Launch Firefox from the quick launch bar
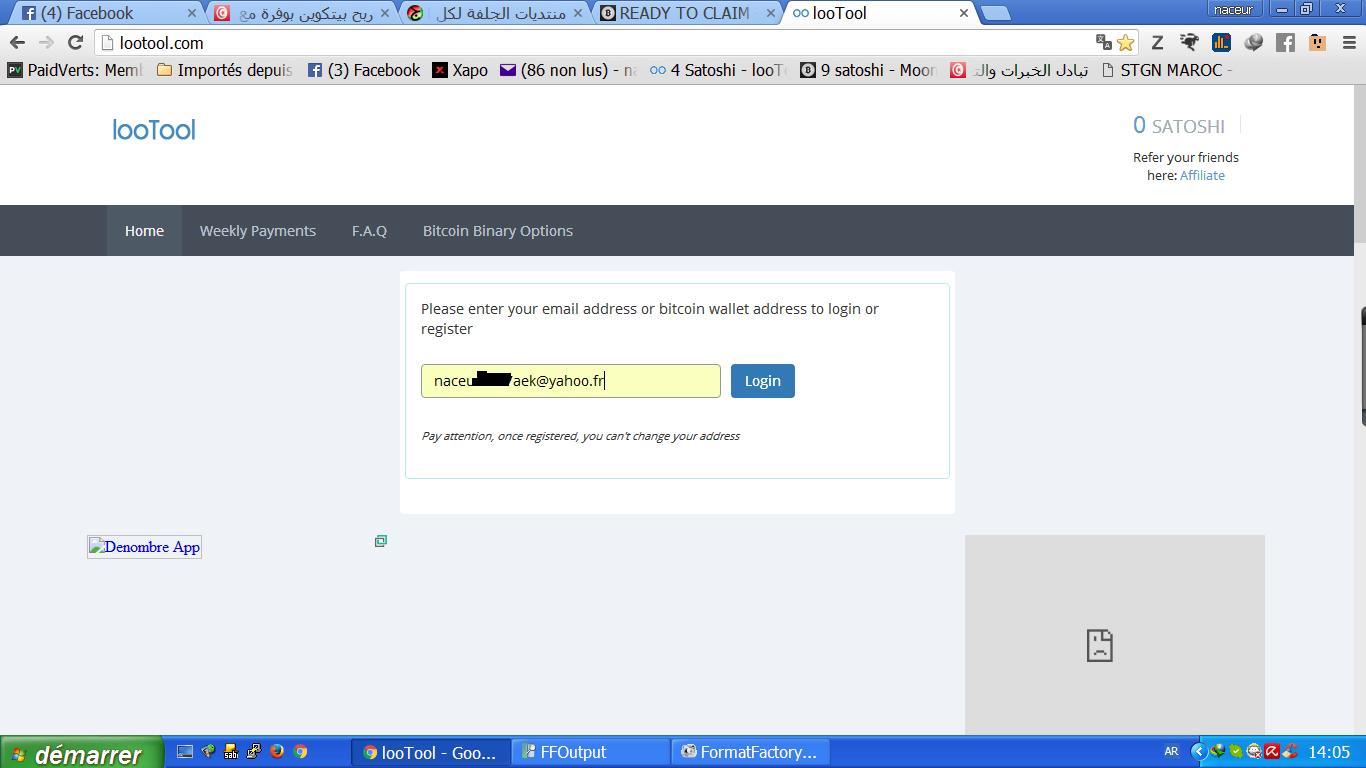This screenshot has height=768, width=1366. [277, 752]
